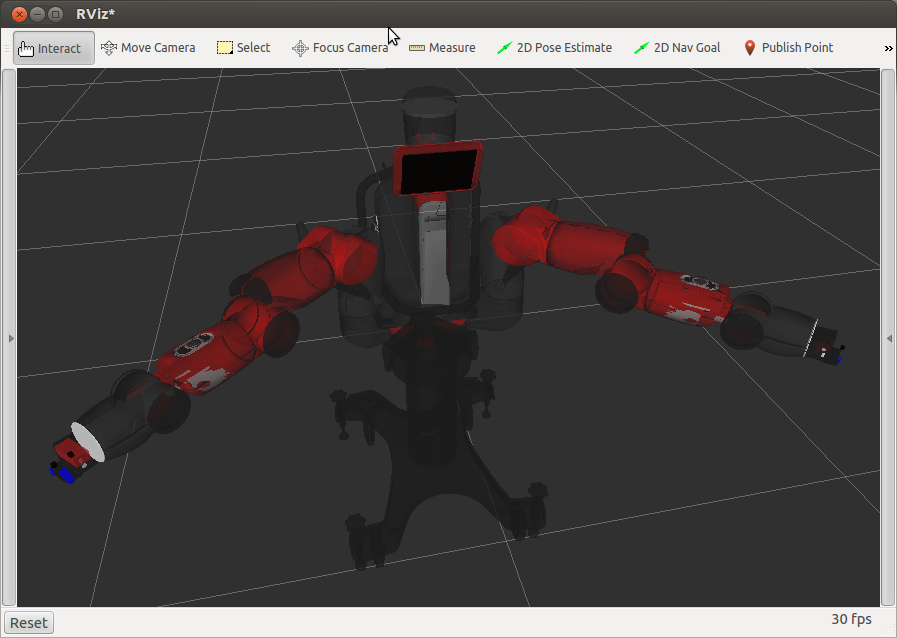Minimize the RViz window
This screenshot has width=897, height=638.
tap(37, 15)
